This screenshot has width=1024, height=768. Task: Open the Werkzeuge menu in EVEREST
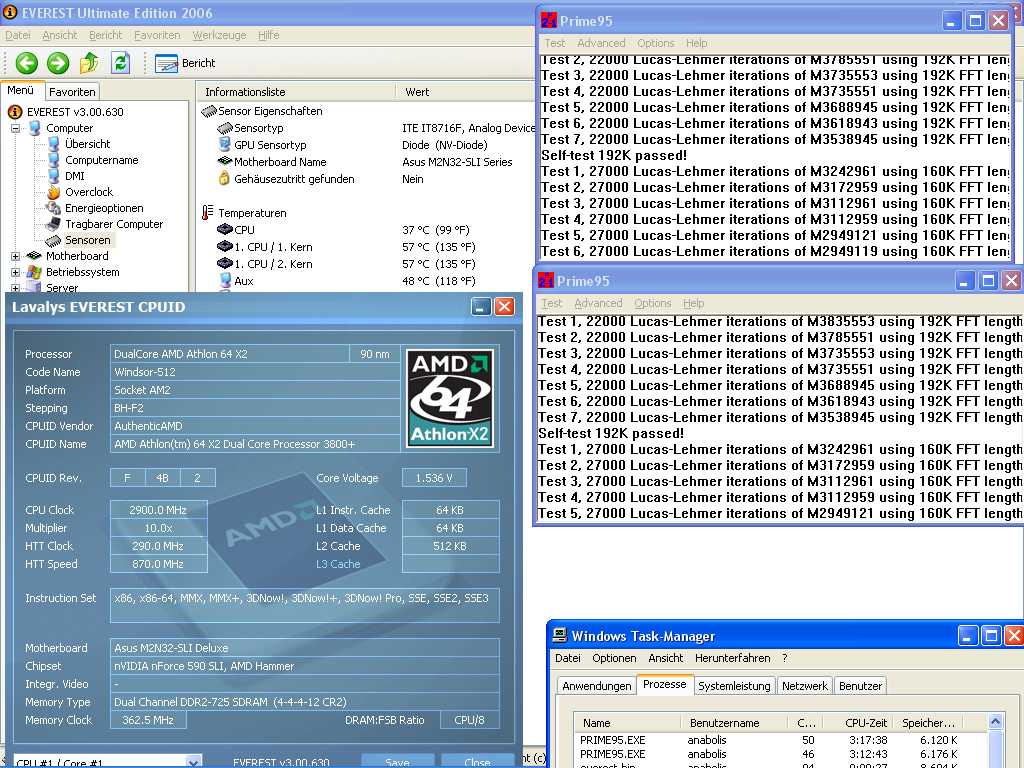tap(219, 35)
